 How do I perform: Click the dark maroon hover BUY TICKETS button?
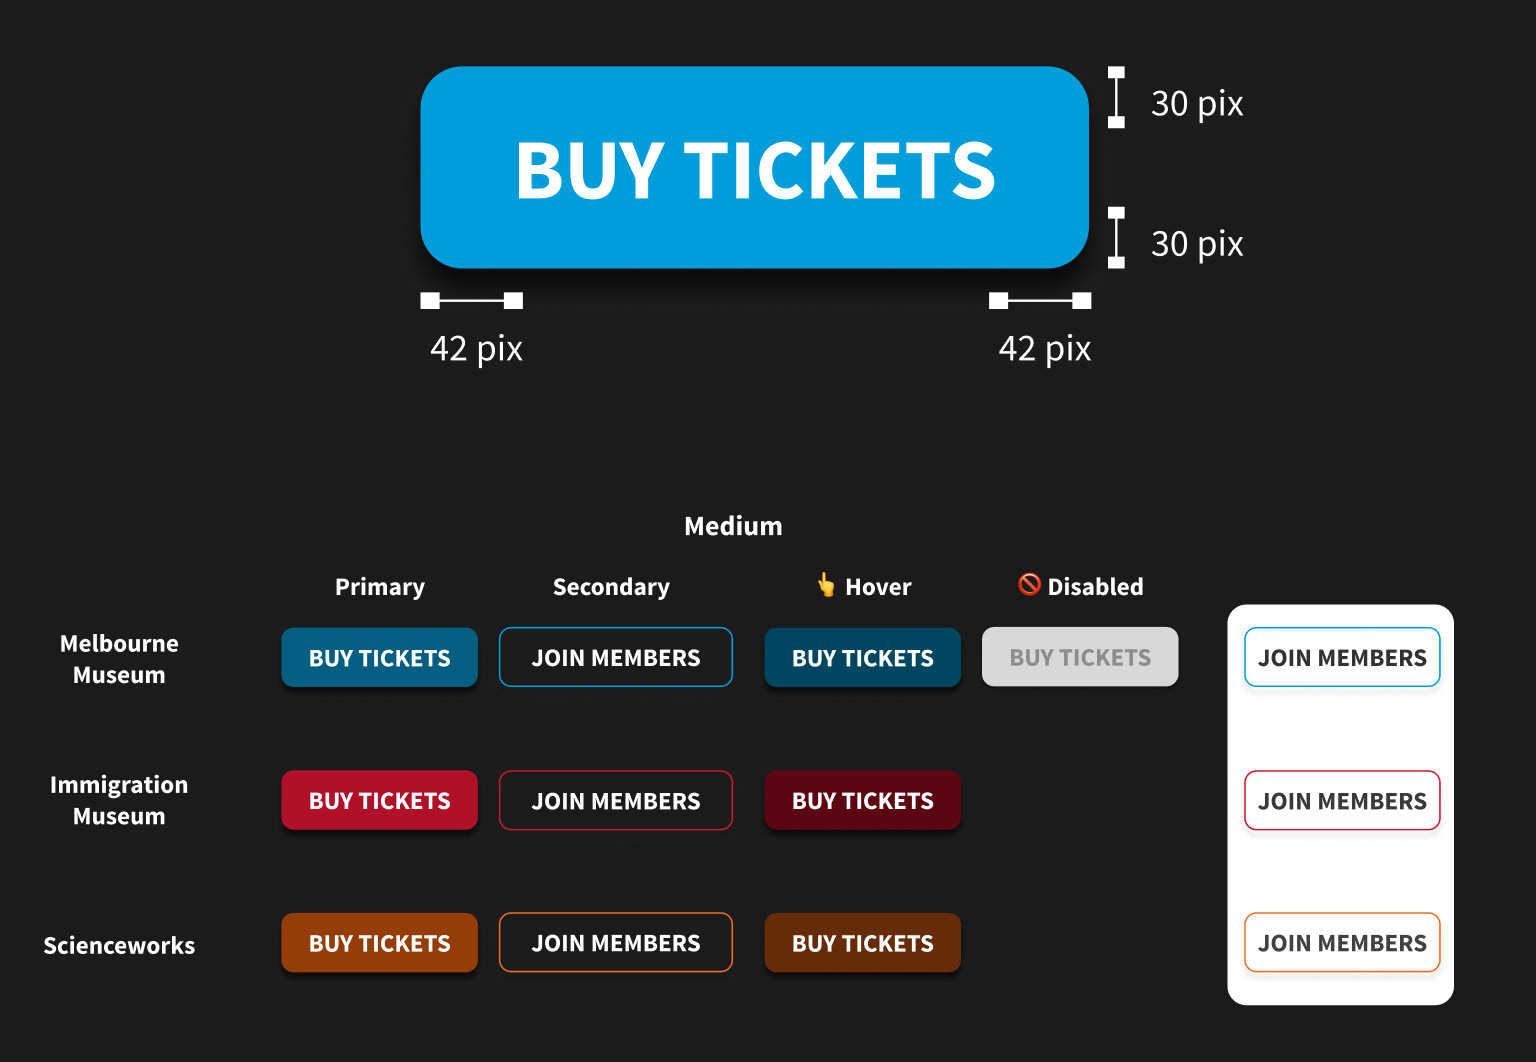click(x=862, y=800)
